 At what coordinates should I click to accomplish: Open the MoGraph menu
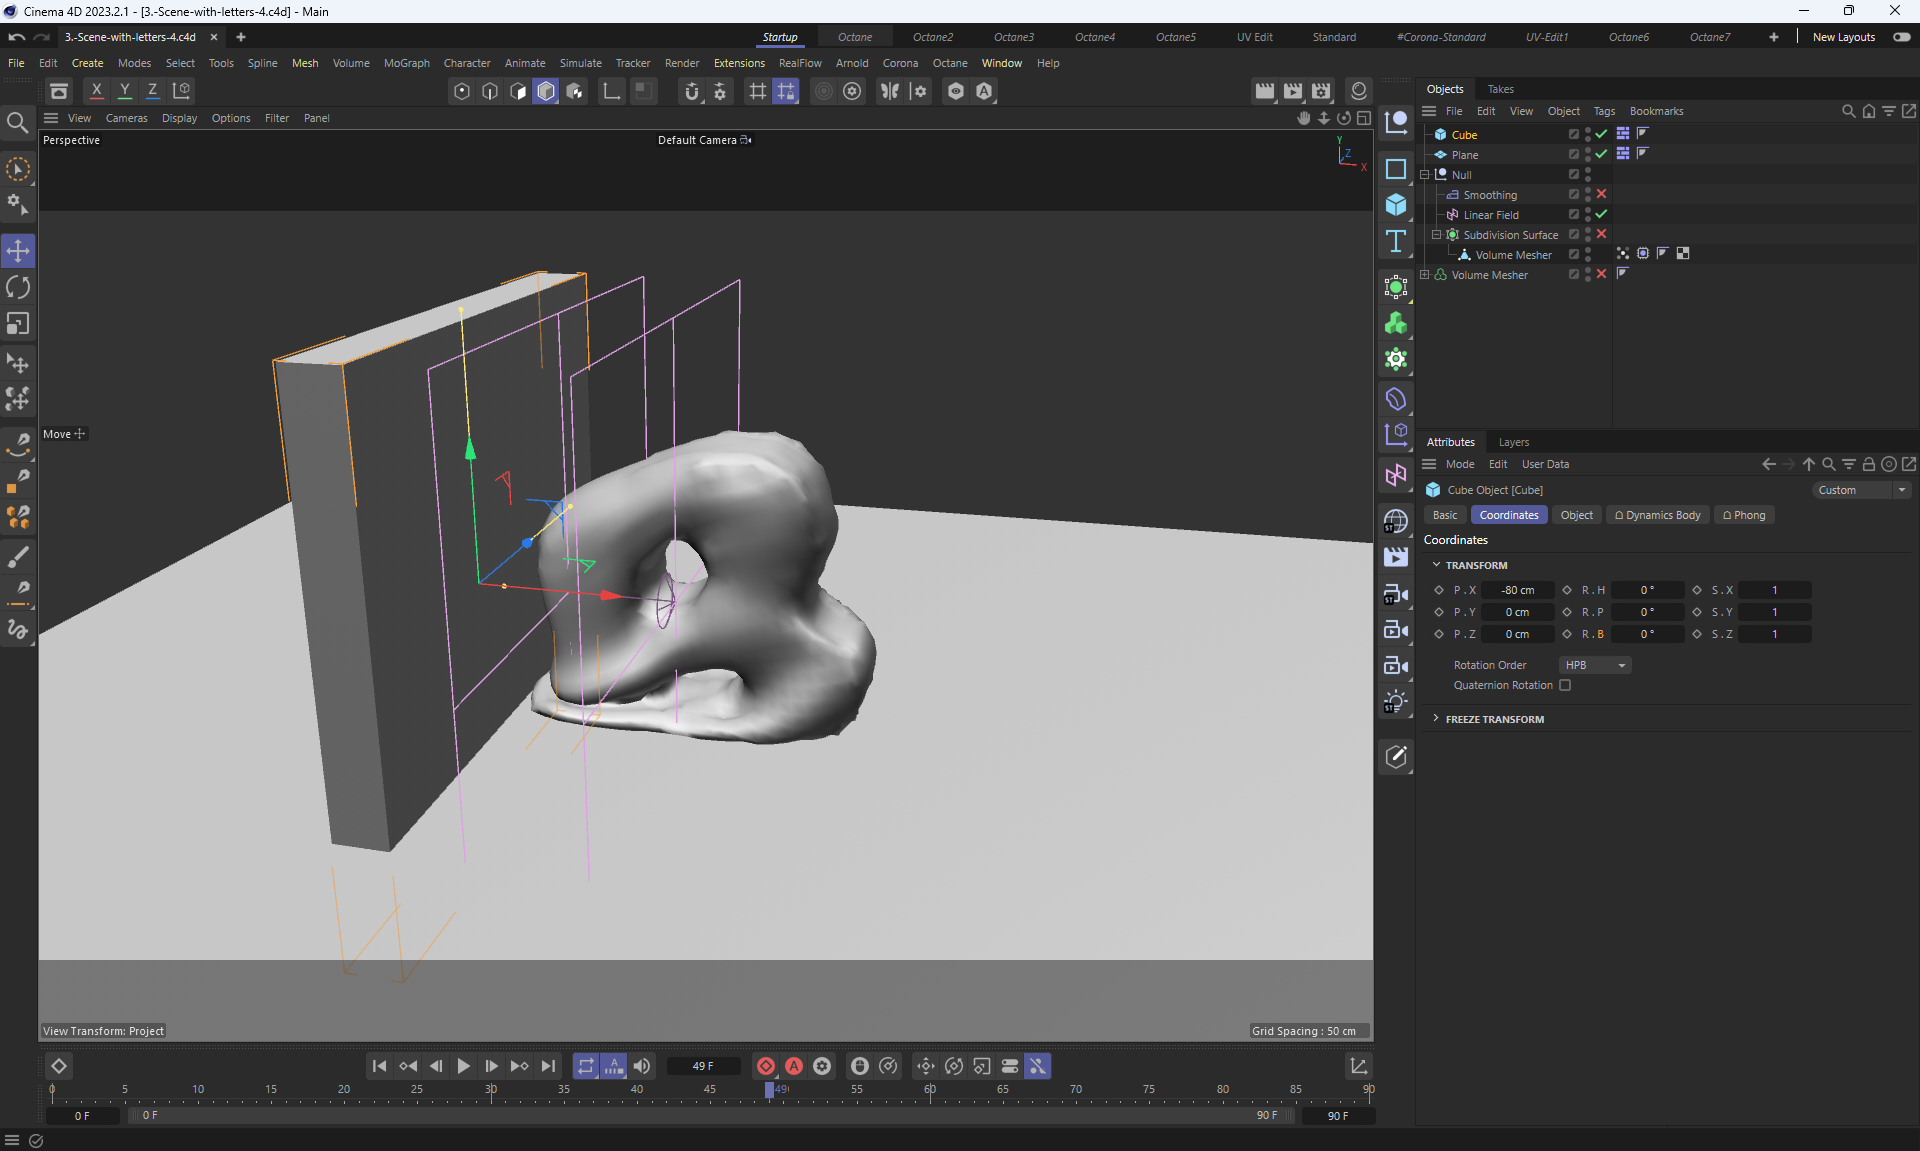coord(406,63)
